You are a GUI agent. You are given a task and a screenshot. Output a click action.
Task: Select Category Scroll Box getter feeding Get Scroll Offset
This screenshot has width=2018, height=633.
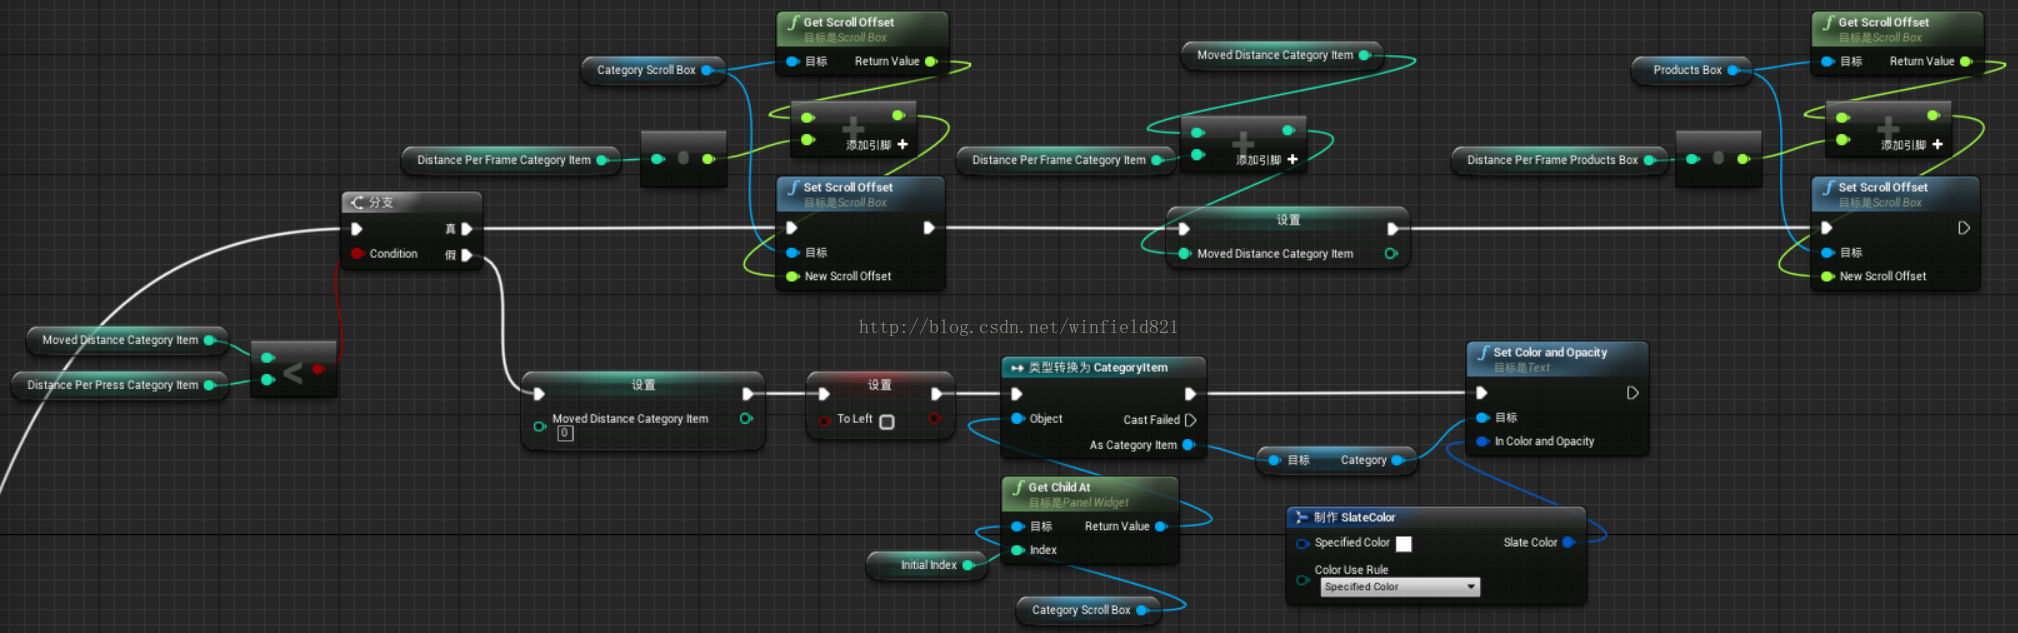point(654,70)
